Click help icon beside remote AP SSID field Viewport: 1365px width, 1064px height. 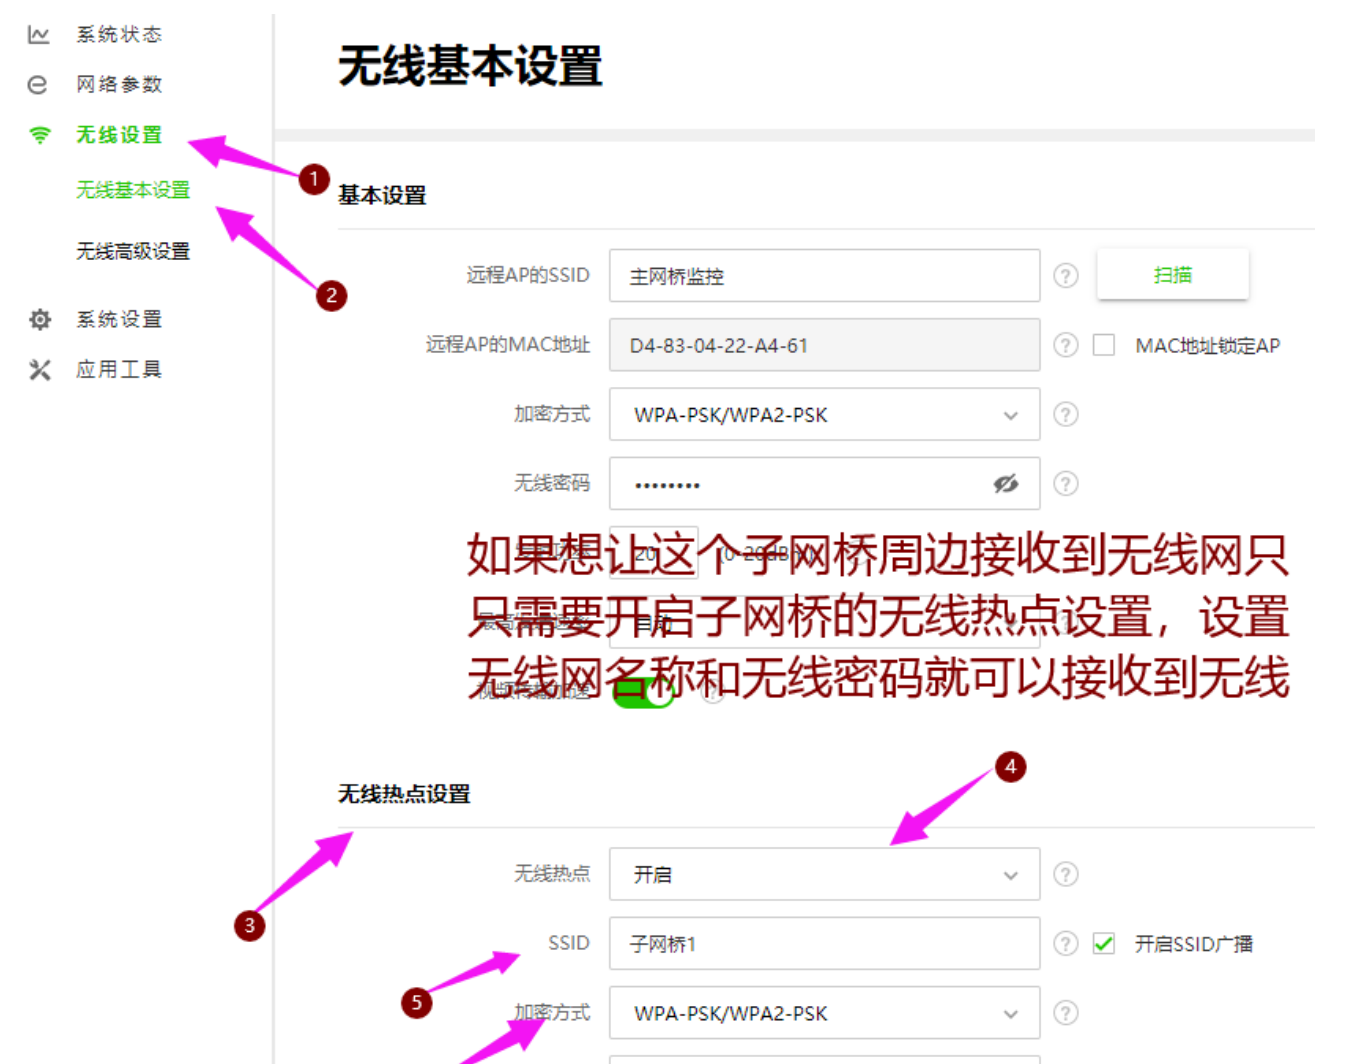click(x=1066, y=276)
